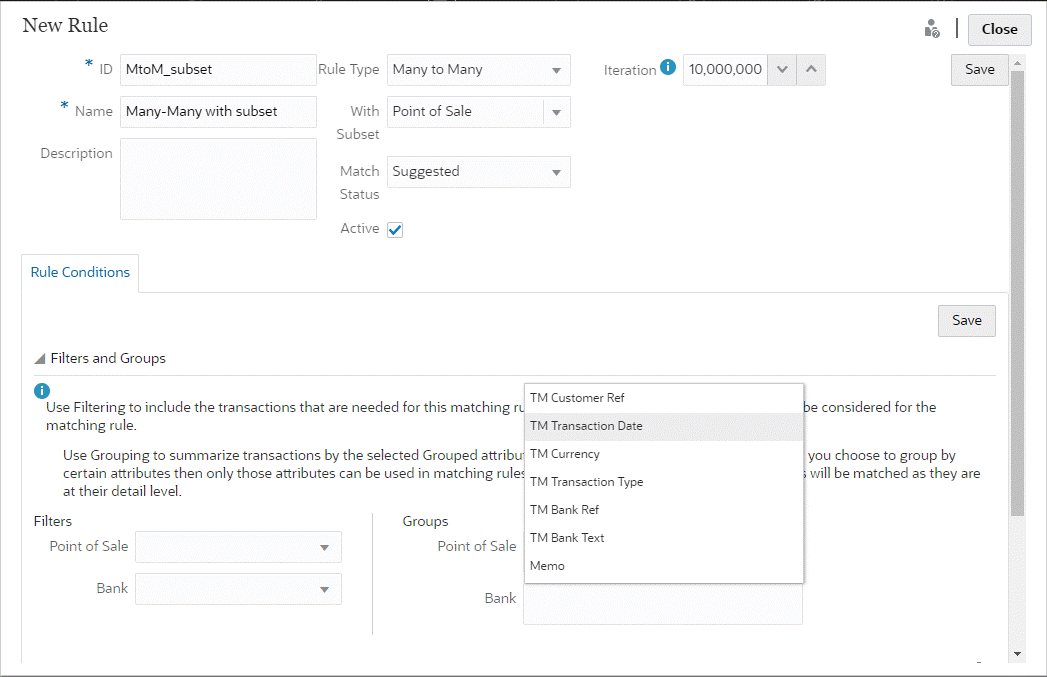Open the Rule Type dropdown
1047x677 pixels.
click(x=557, y=69)
